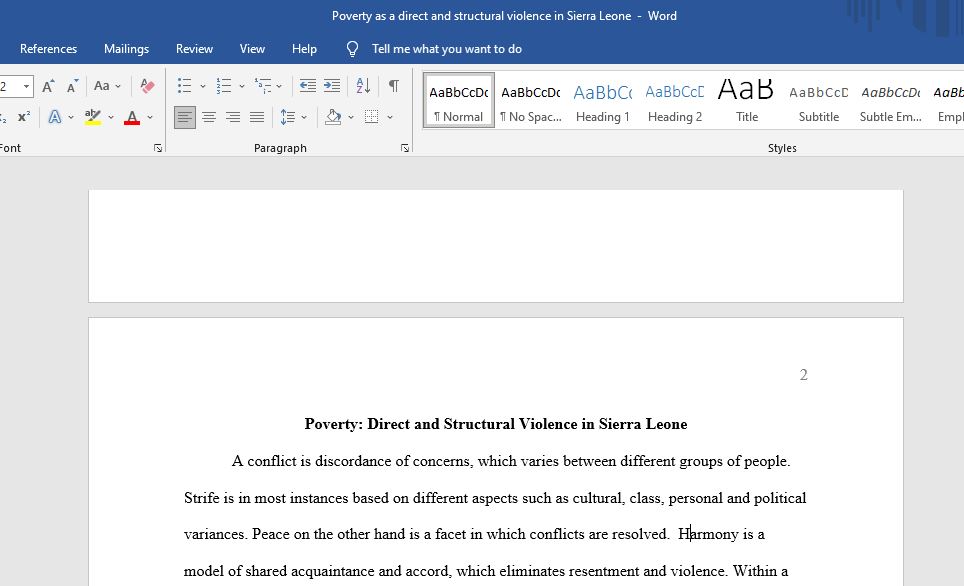Increase font size with Grow Font
This screenshot has width=964, height=586.
coord(48,86)
